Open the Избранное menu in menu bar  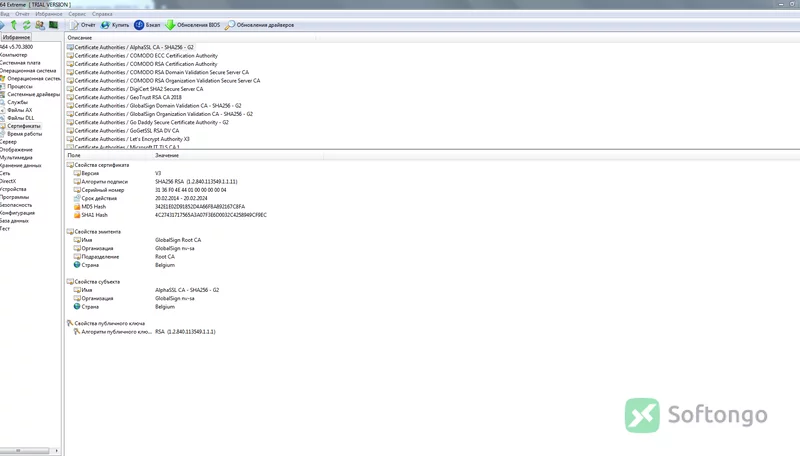pyautogui.click(x=48, y=14)
